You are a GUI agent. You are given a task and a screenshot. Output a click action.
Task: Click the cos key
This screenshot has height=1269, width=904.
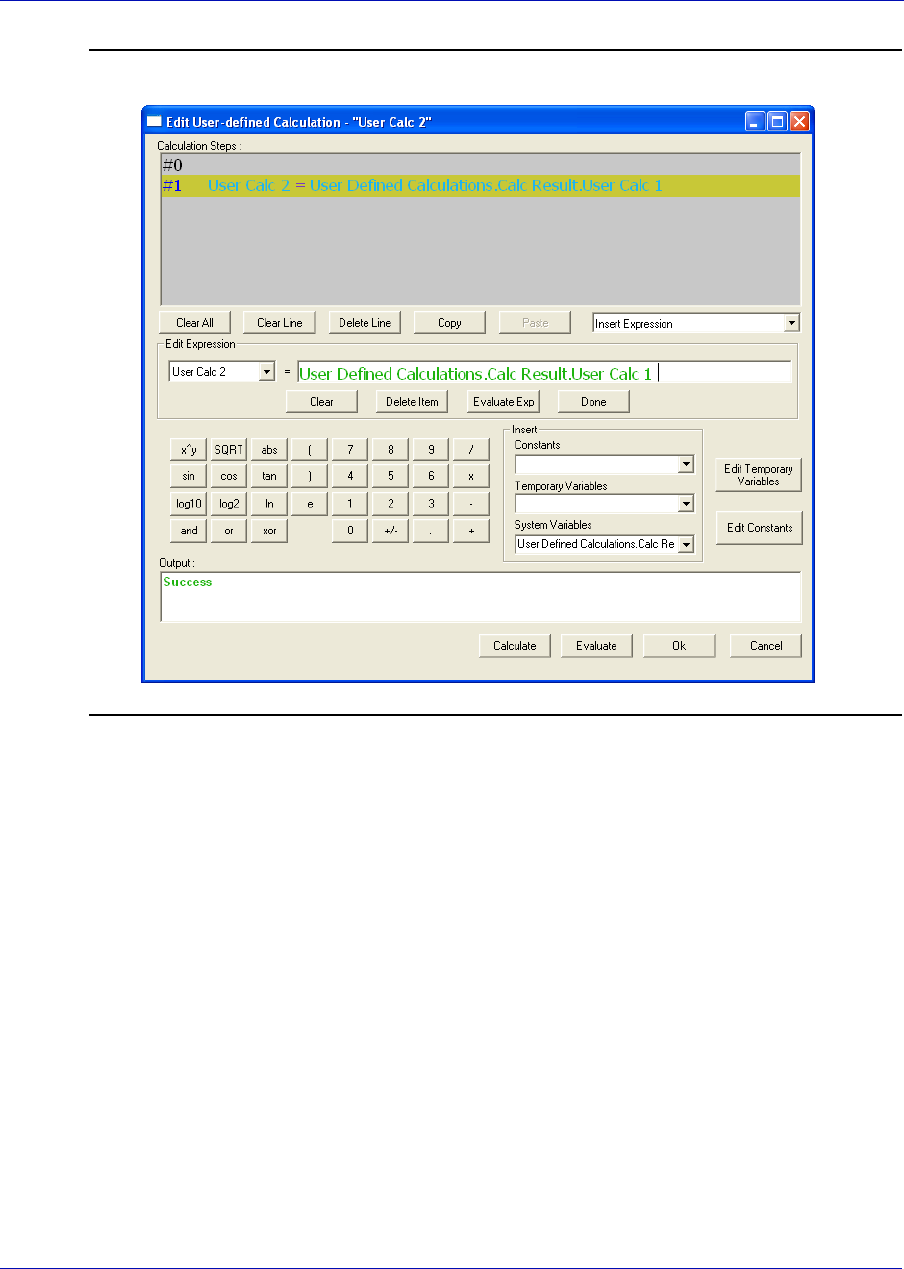(x=229, y=477)
